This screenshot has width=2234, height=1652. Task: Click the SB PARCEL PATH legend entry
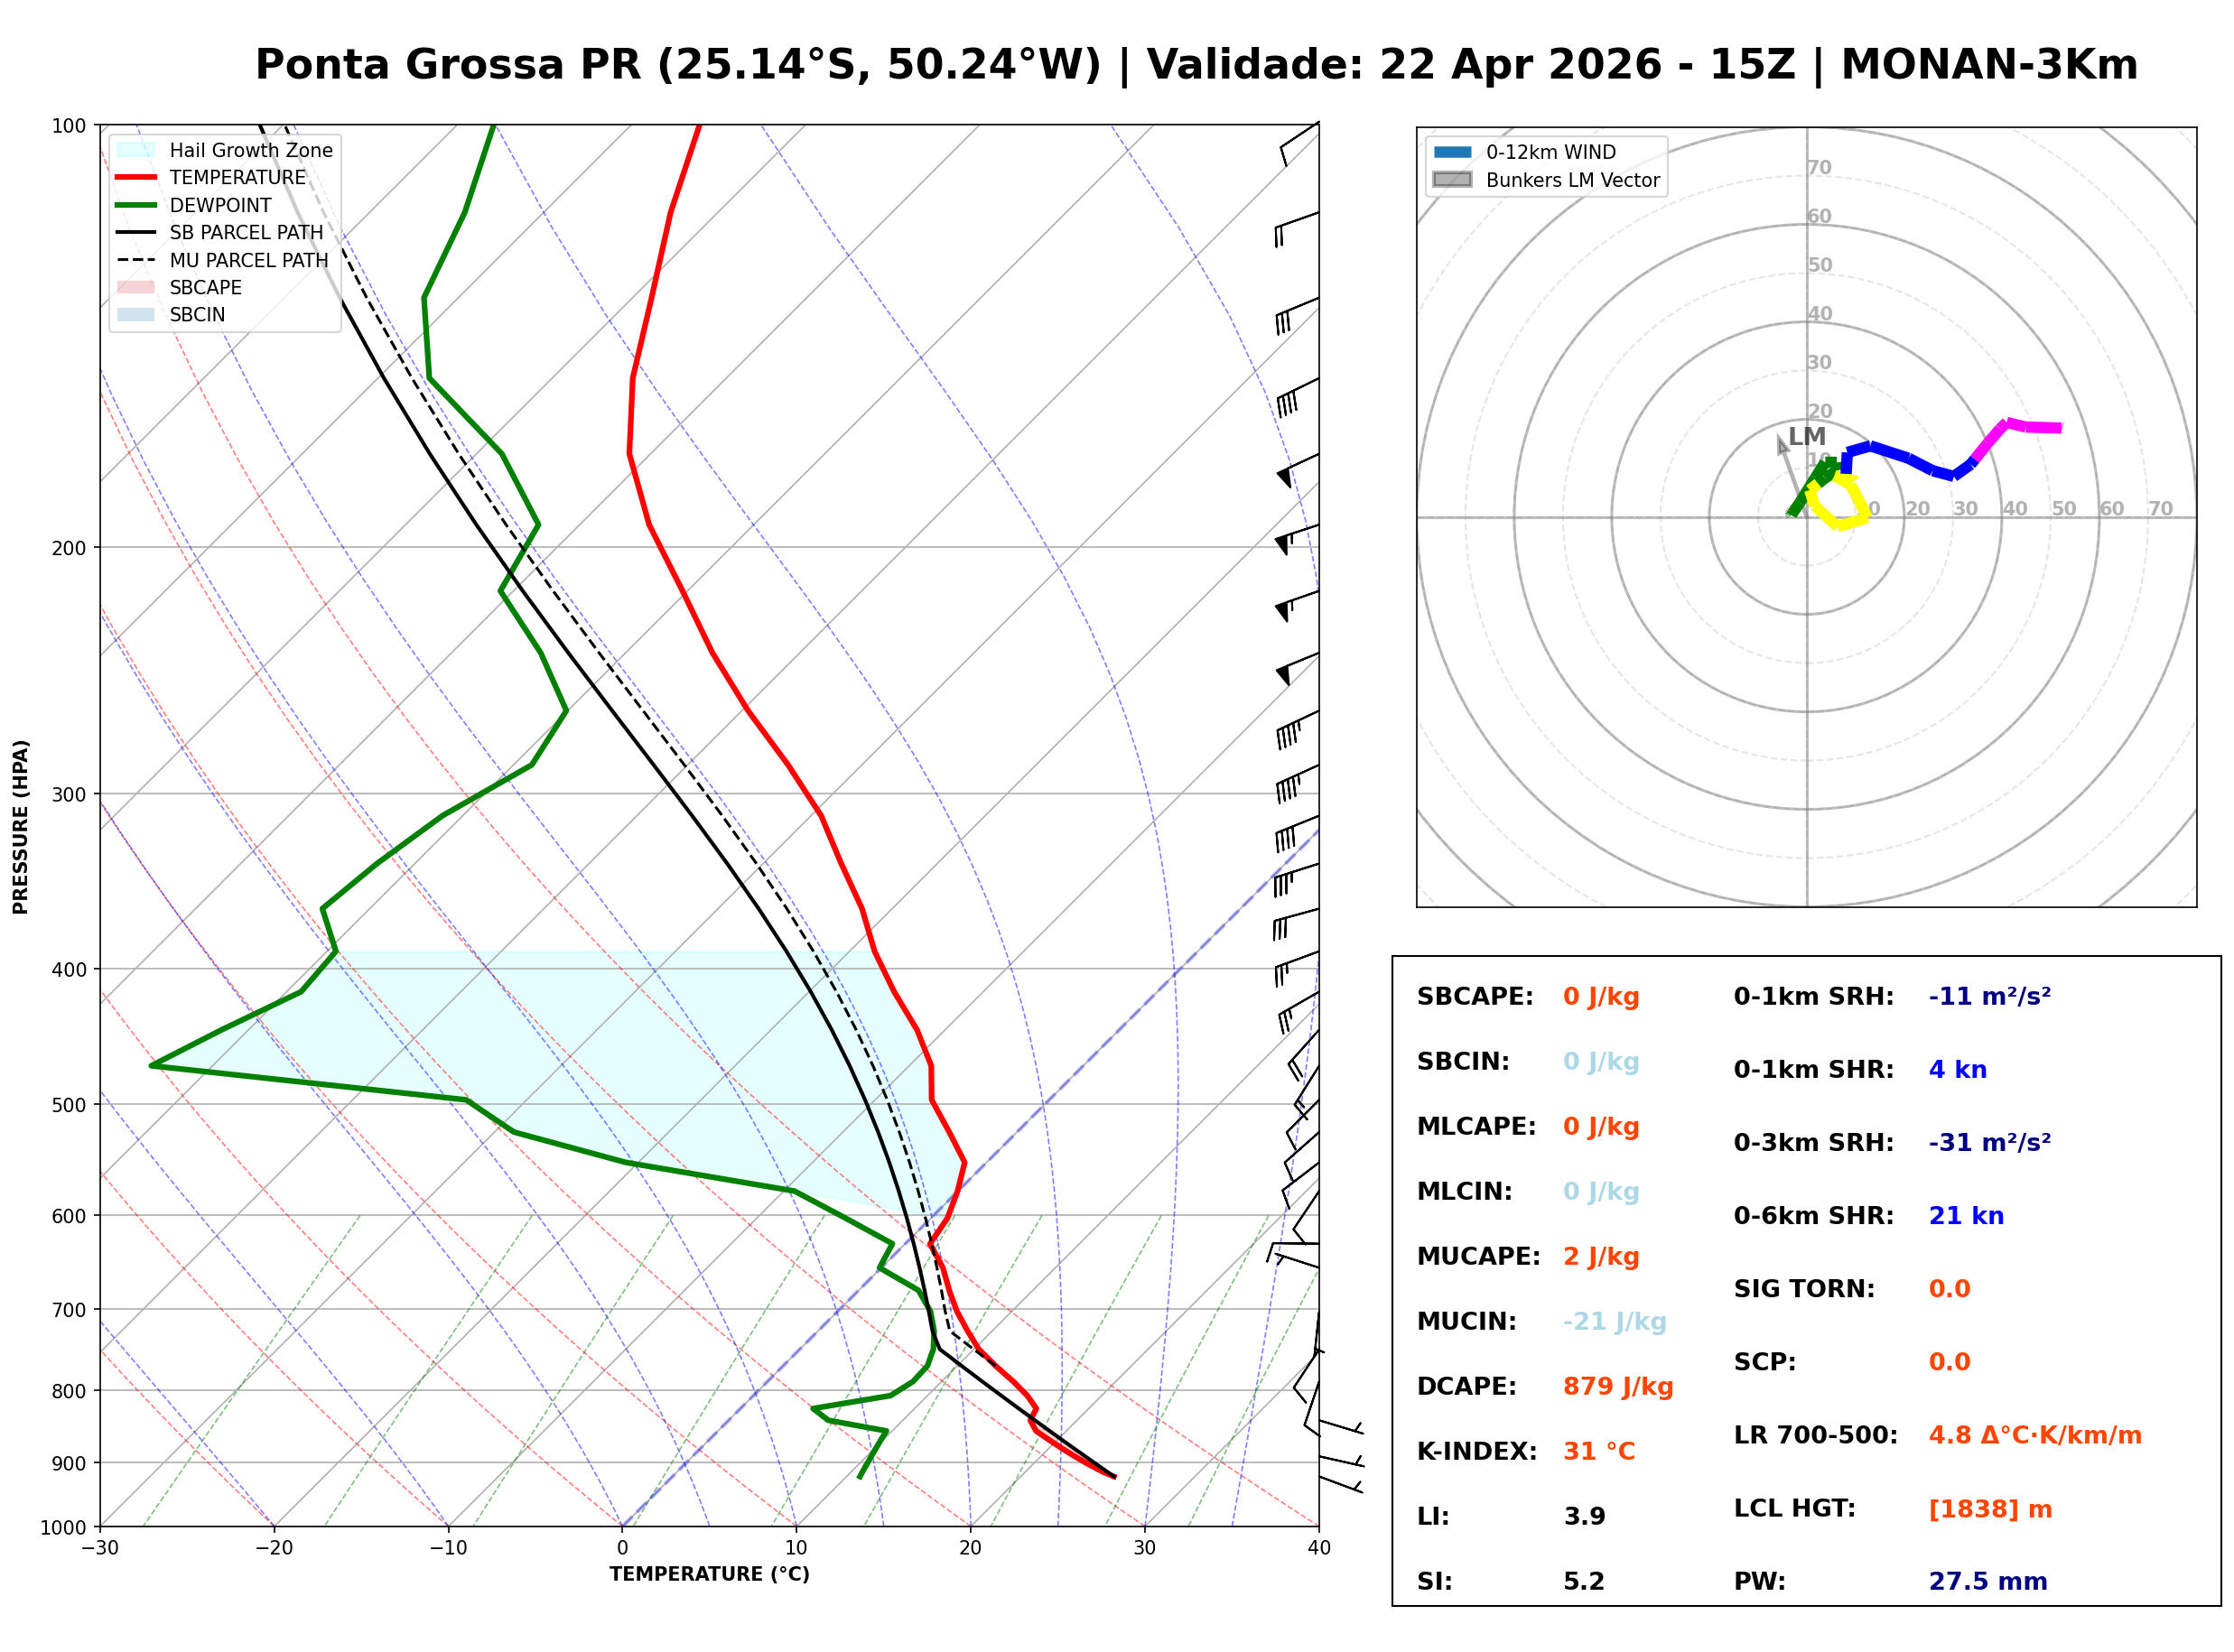click(136, 232)
